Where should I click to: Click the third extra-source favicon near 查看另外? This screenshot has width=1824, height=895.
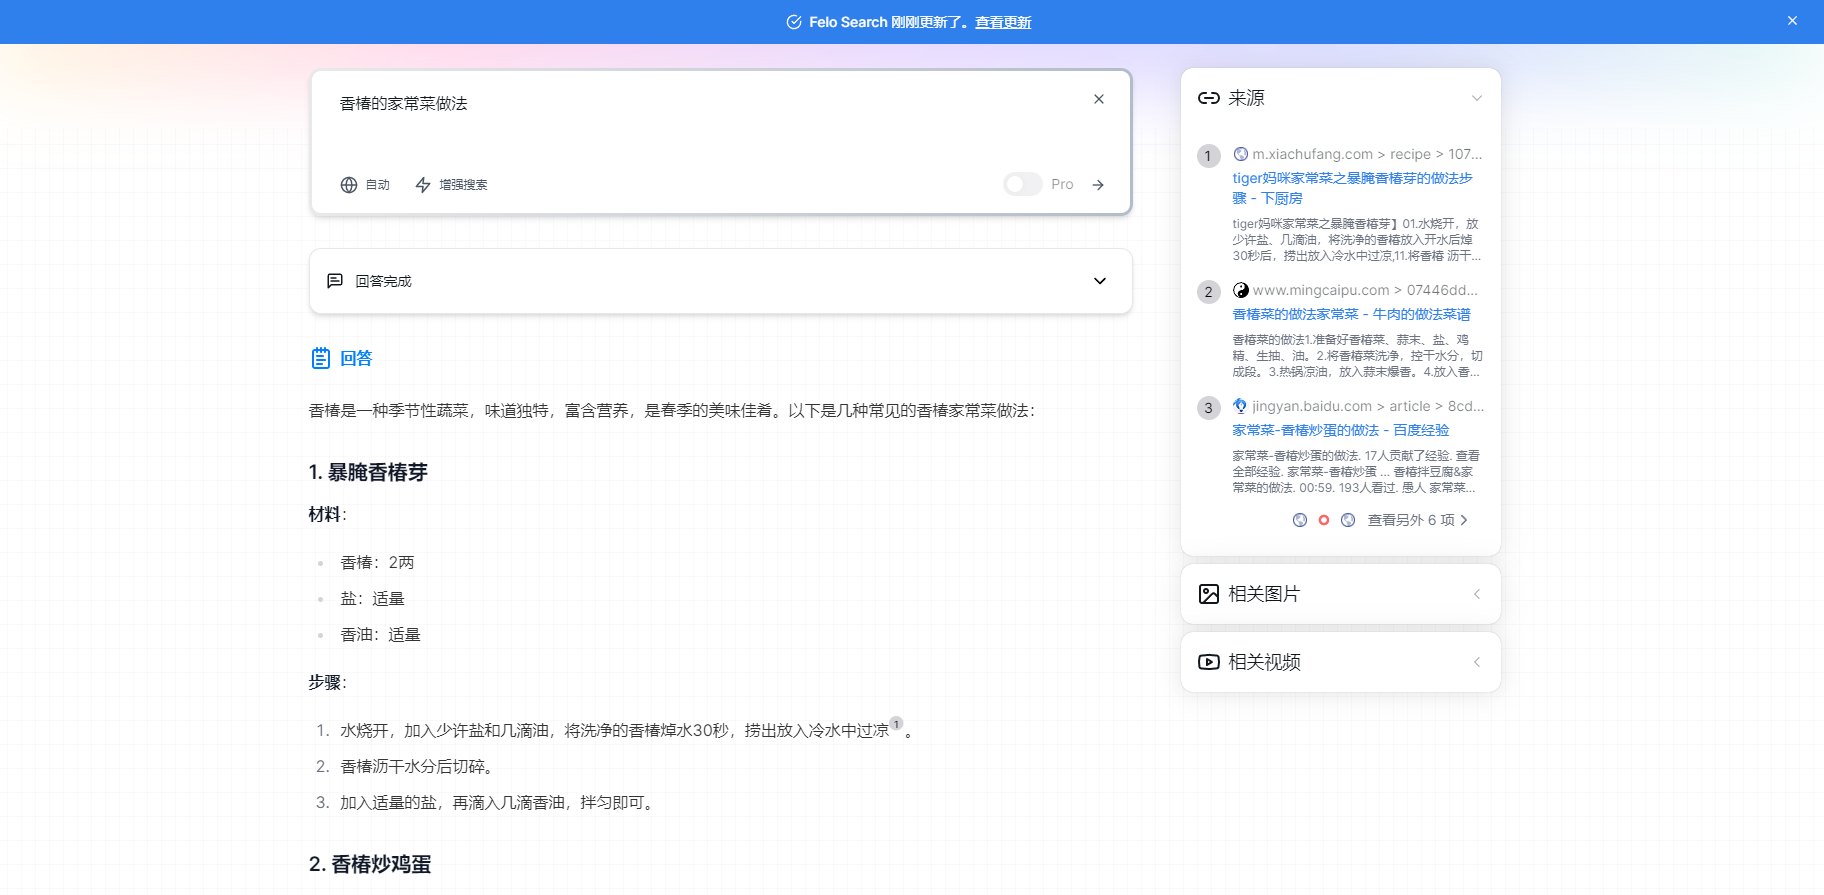tap(1348, 520)
